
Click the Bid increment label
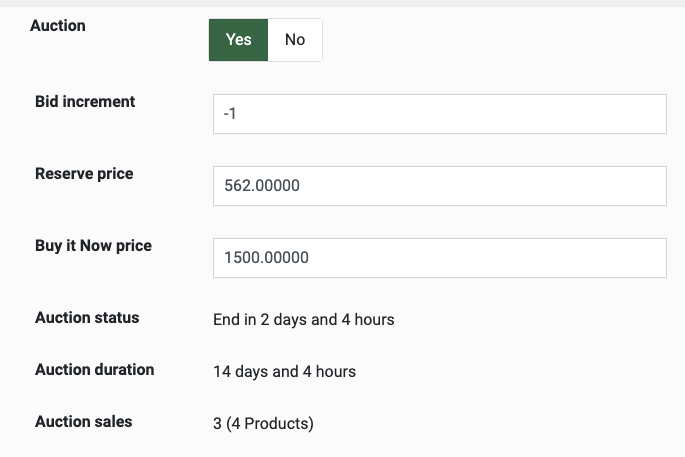pyautogui.click(x=85, y=101)
